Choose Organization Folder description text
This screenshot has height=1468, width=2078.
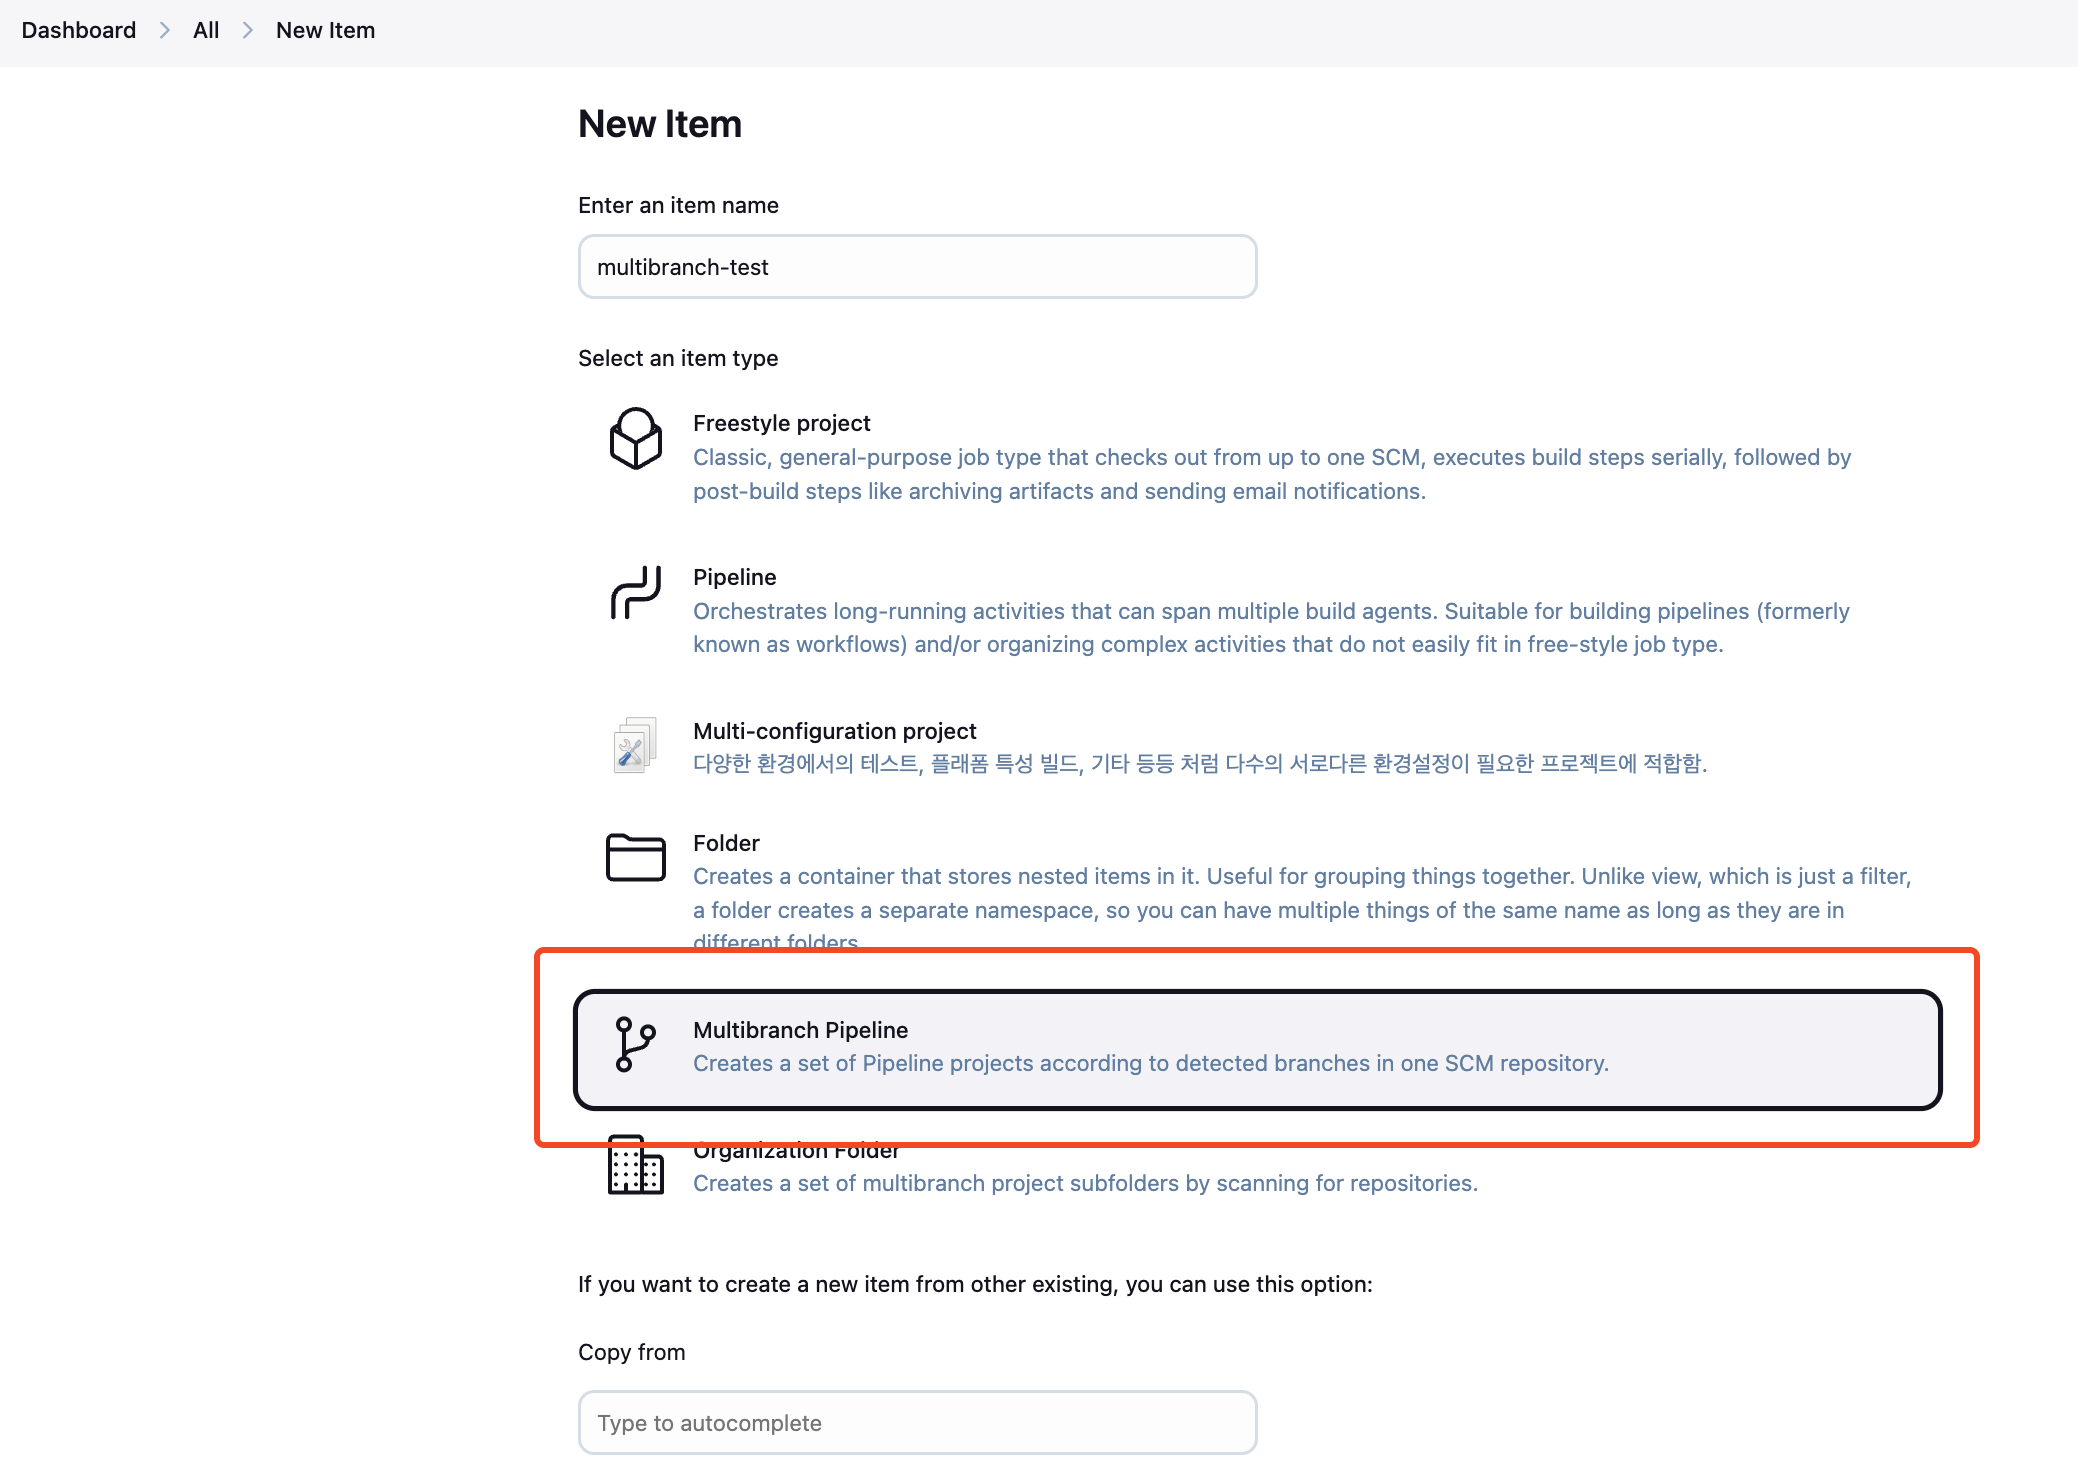click(x=1085, y=1183)
